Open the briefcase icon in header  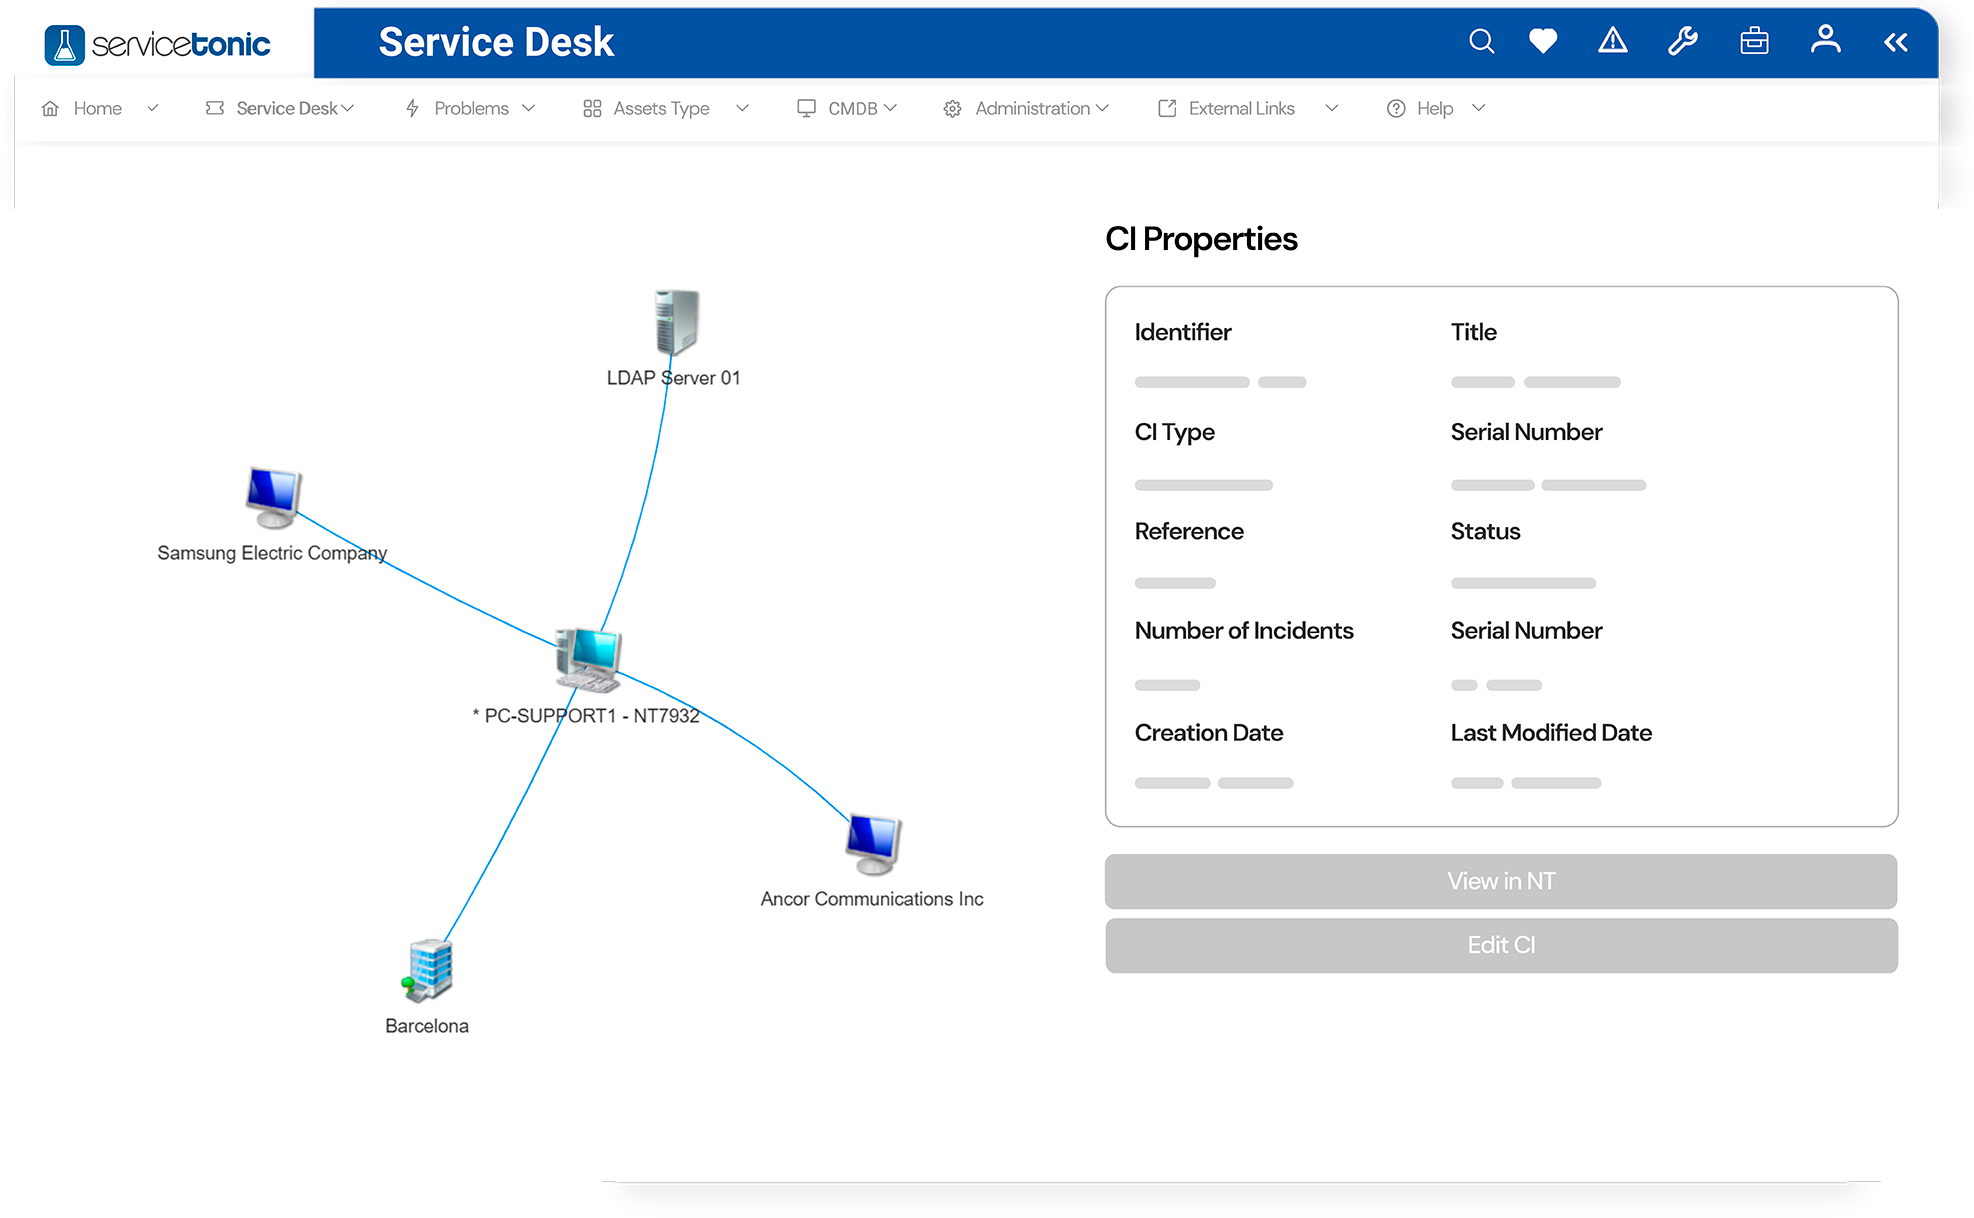[1754, 41]
